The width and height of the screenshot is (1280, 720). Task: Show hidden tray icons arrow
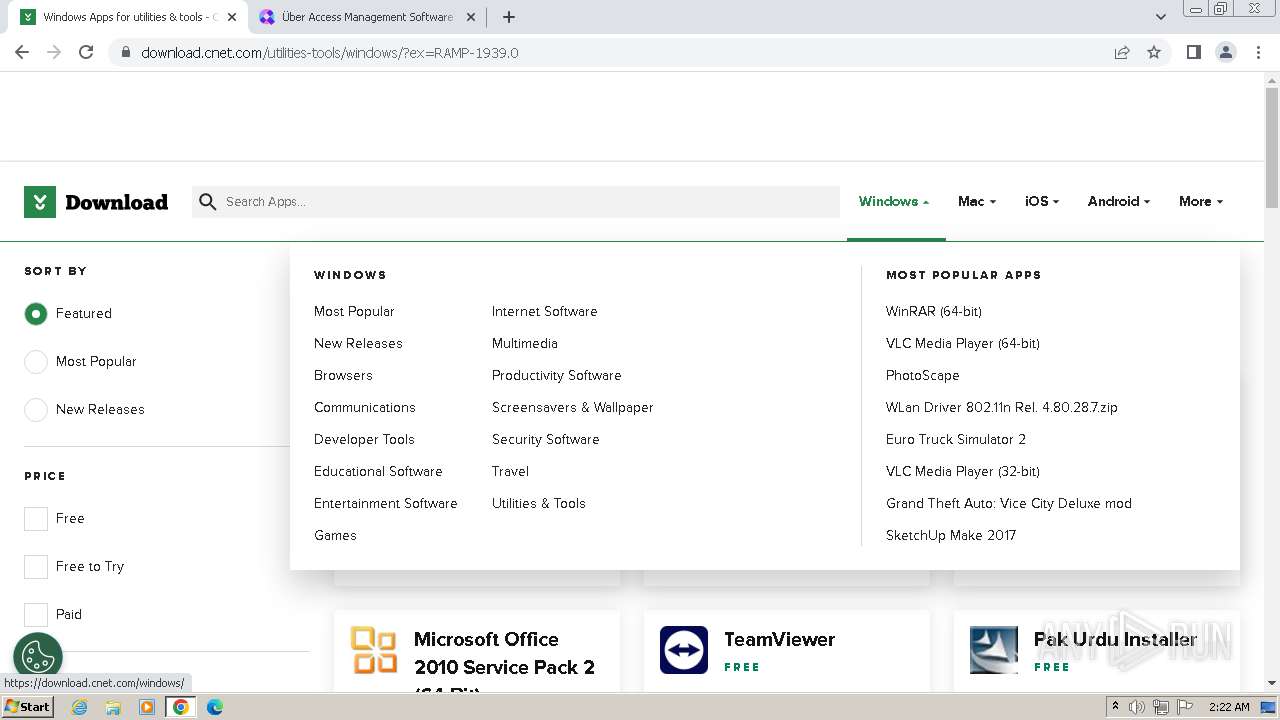[x=1115, y=707]
